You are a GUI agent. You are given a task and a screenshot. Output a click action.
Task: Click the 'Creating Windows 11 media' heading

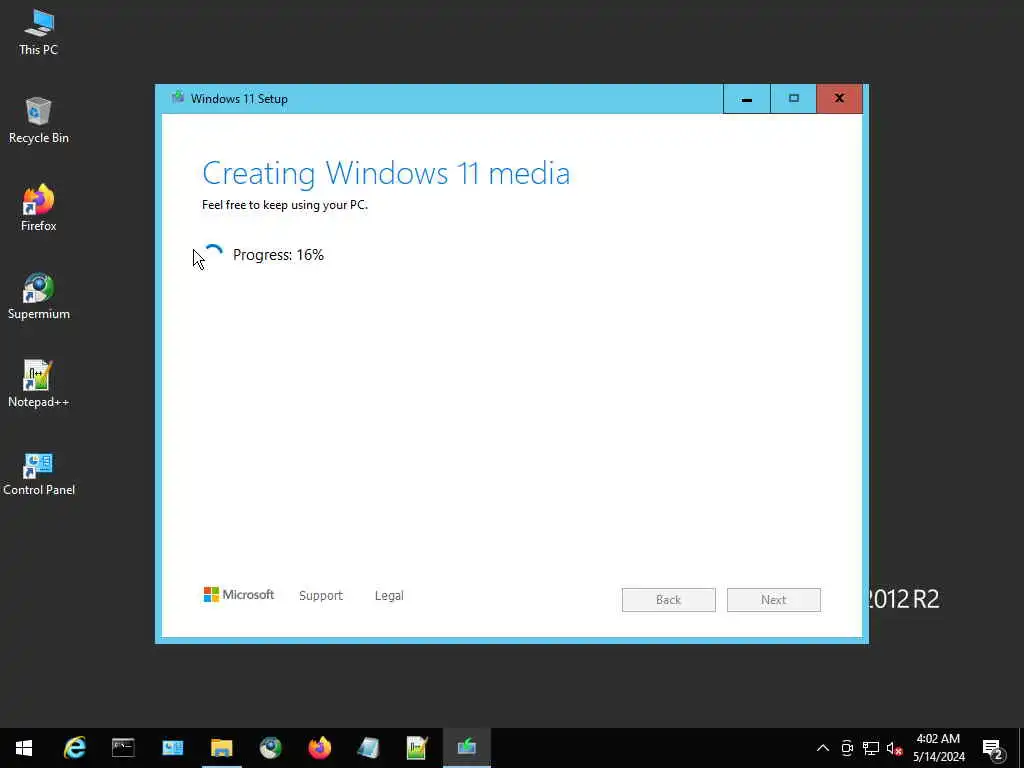tap(386, 174)
